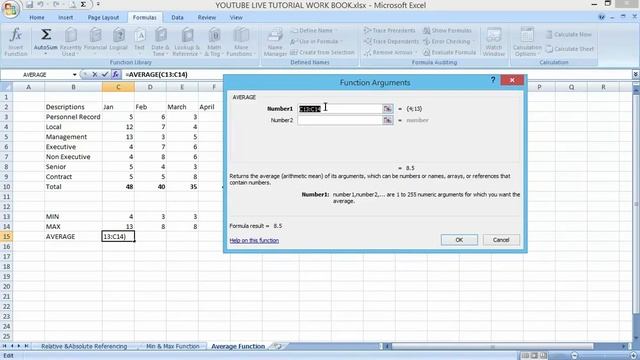Collapse dialog via the Number1 range selector
Image resolution: width=640 pixels, height=360 pixels.
point(387,109)
